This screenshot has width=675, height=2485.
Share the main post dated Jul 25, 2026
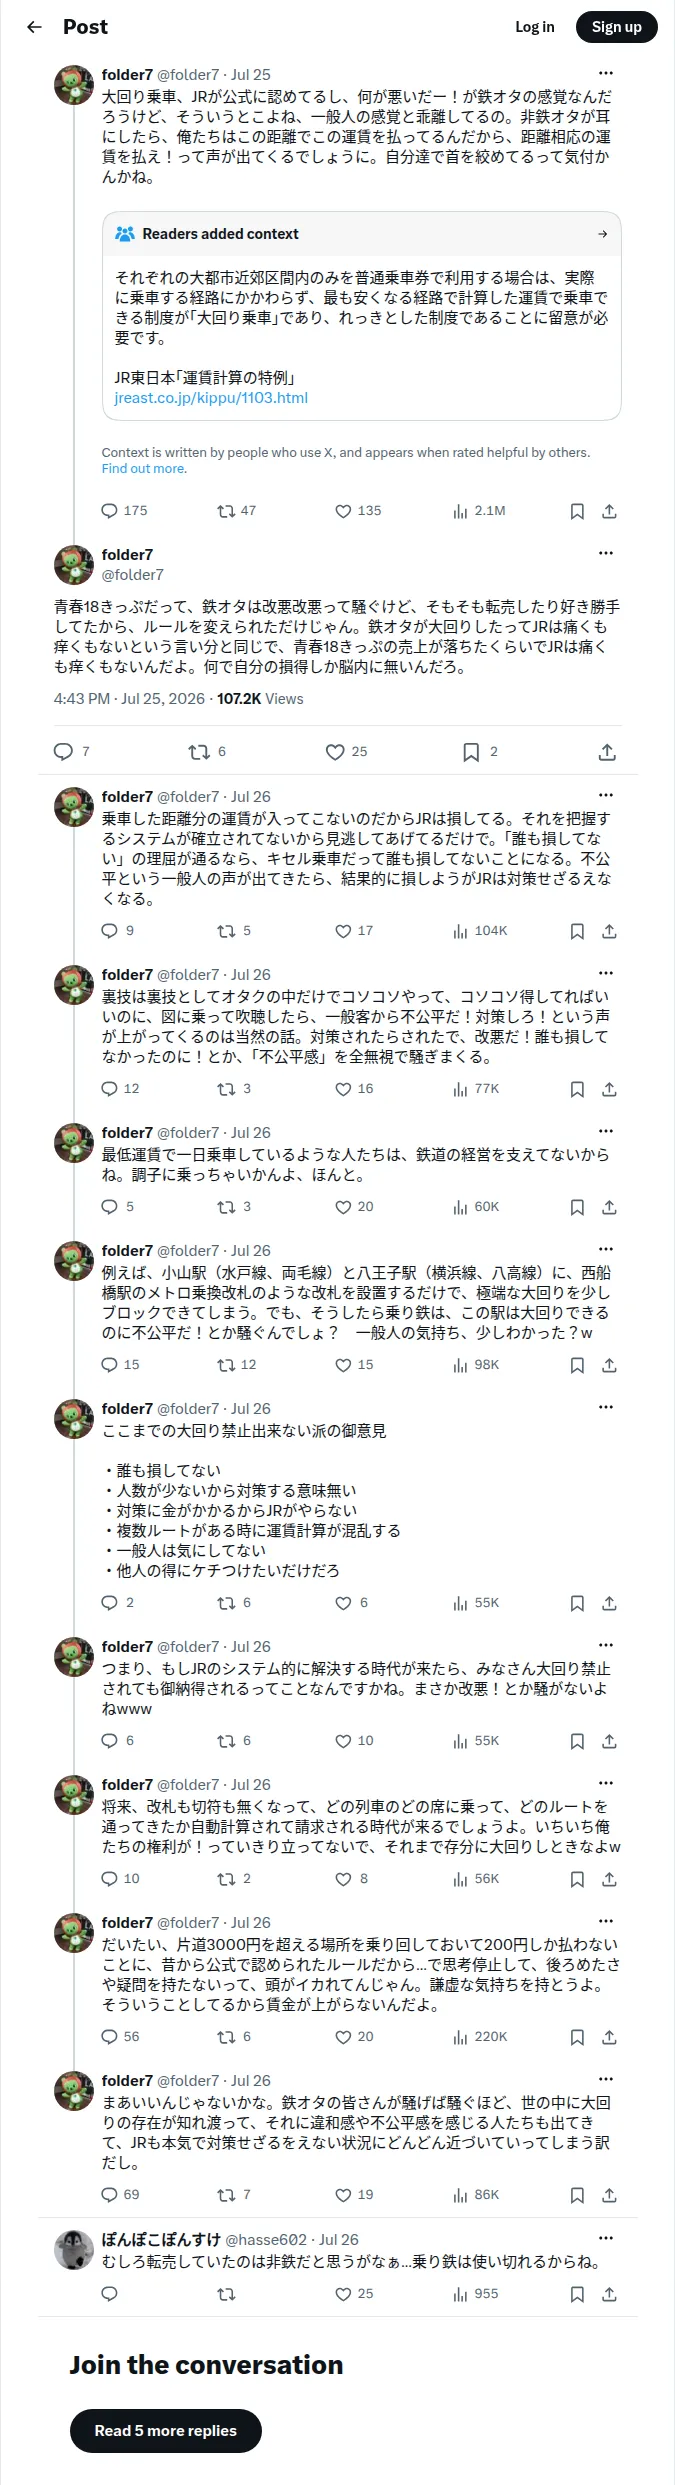[x=607, y=752]
